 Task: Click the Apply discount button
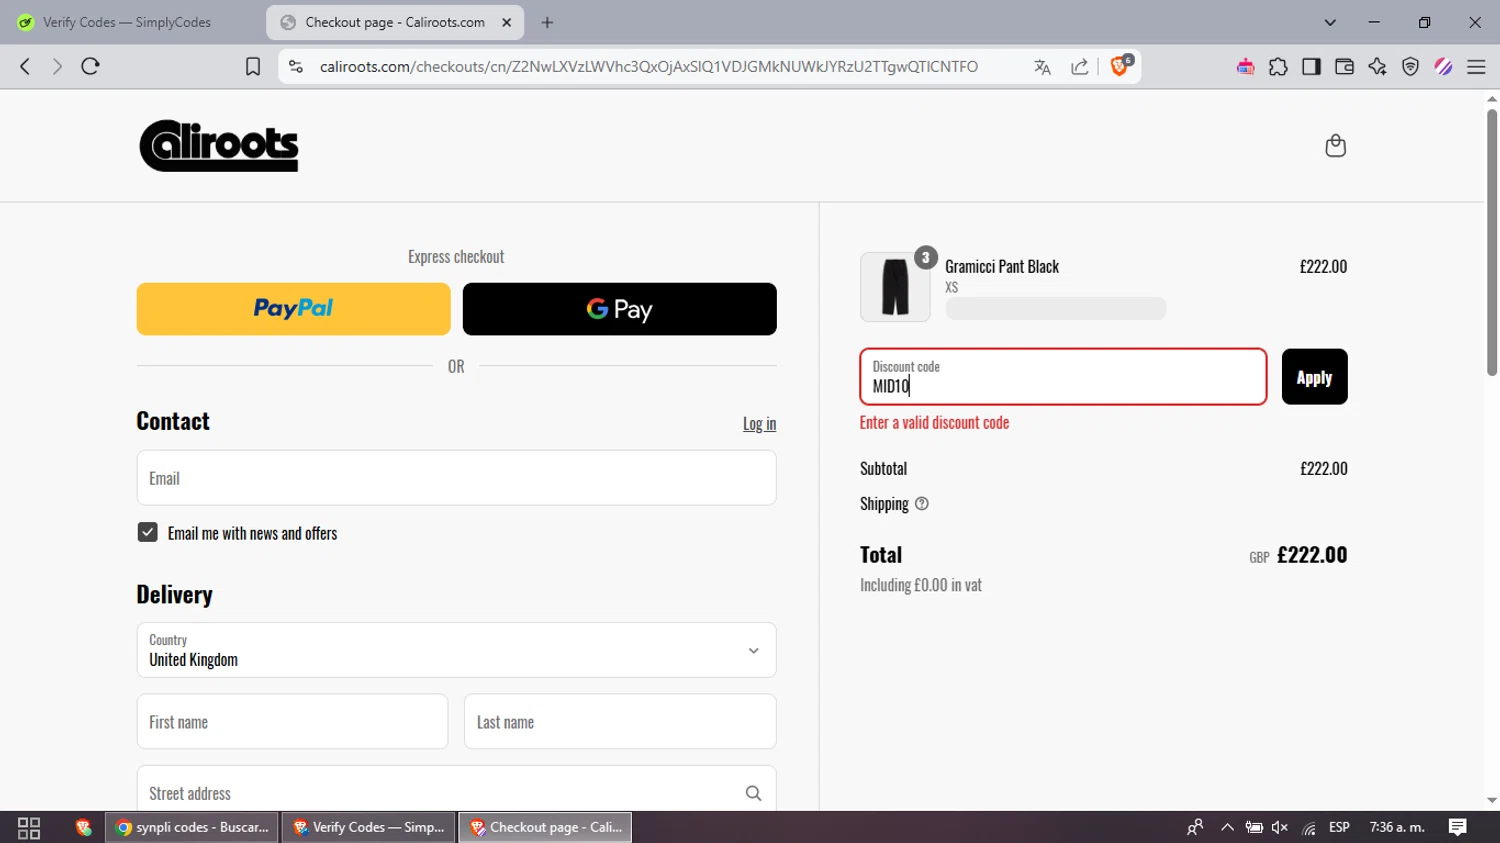point(1314,377)
